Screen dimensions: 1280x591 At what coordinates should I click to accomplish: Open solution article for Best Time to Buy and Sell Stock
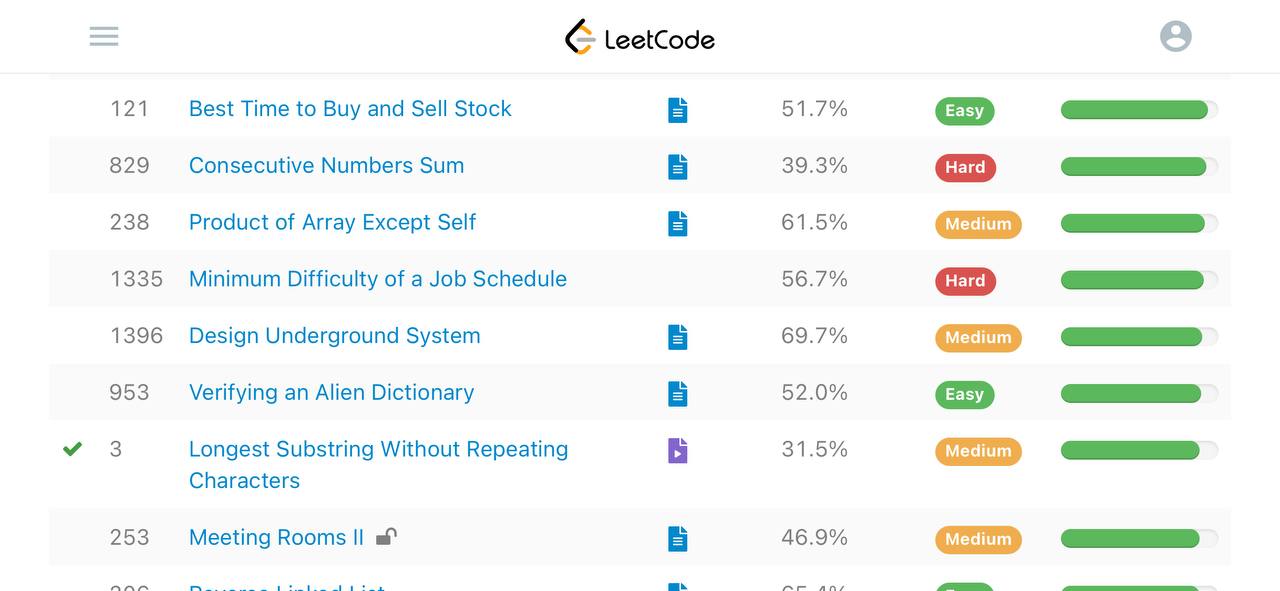(678, 110)
